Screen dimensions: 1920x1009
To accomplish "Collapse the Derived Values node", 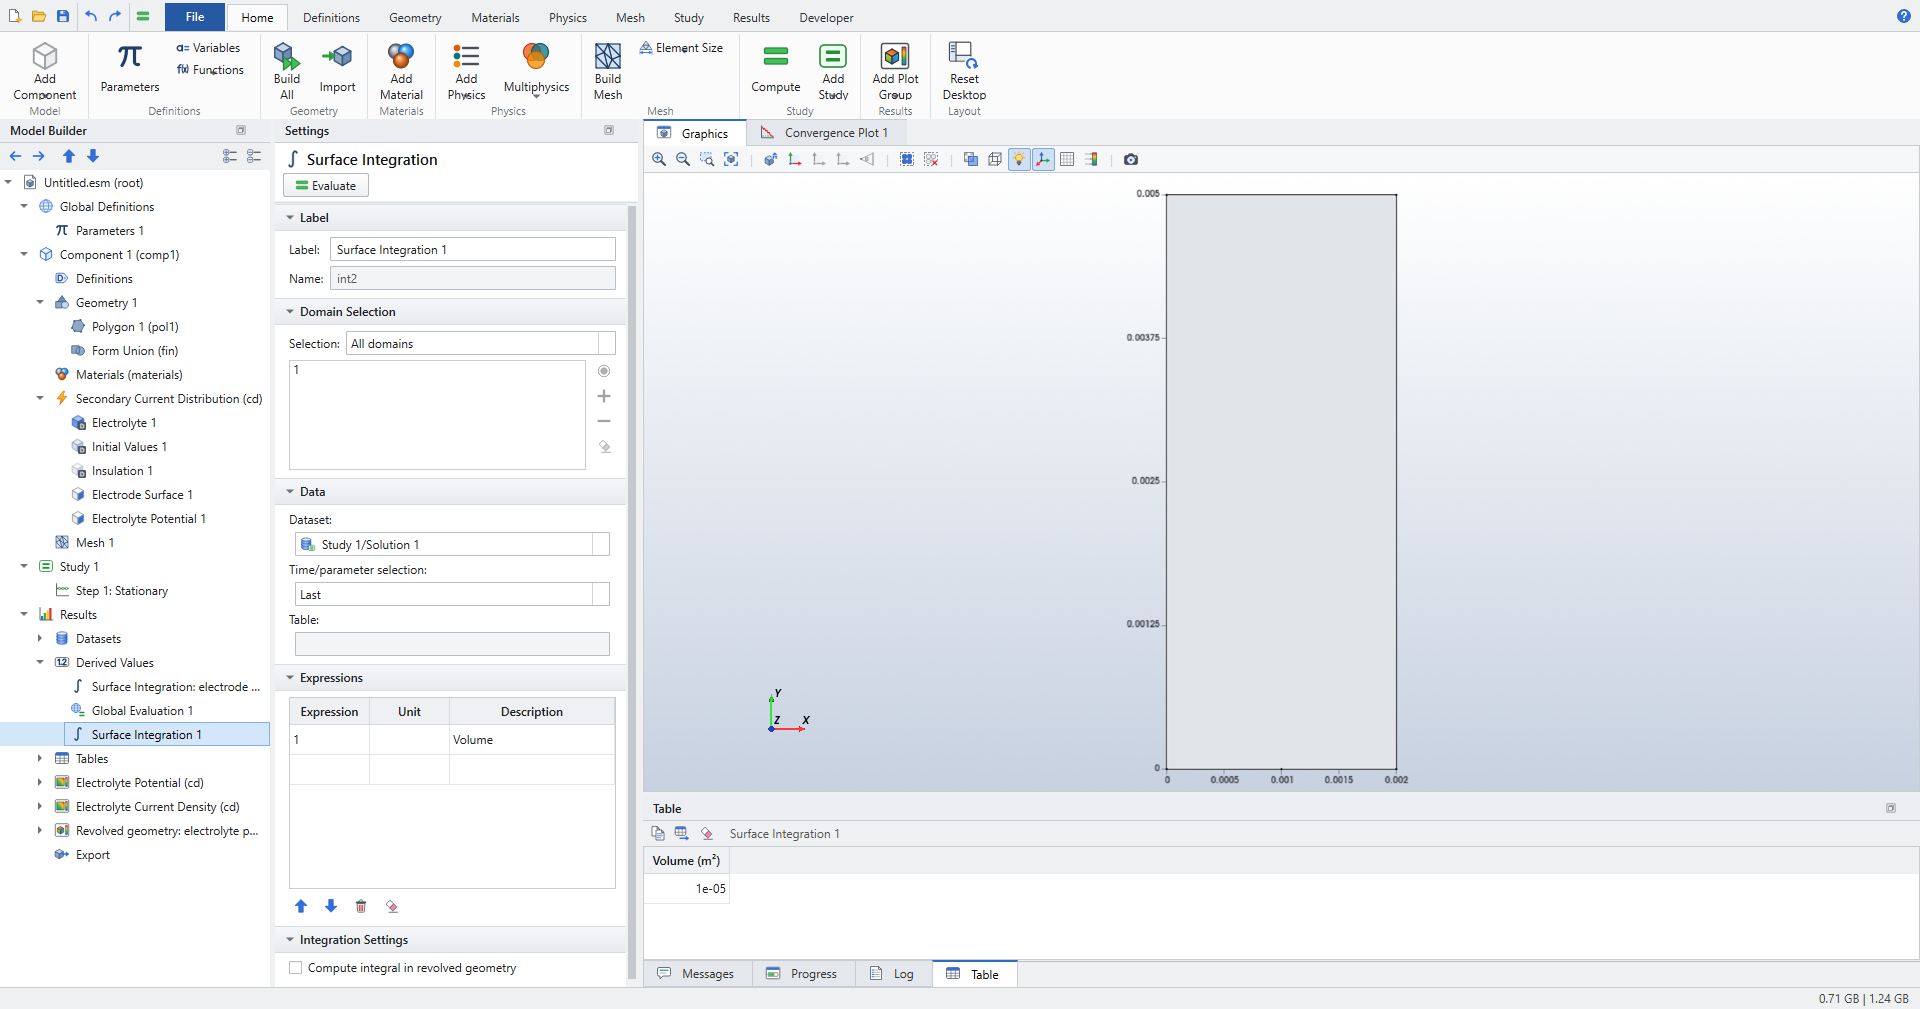I will (x=40, y=663).
